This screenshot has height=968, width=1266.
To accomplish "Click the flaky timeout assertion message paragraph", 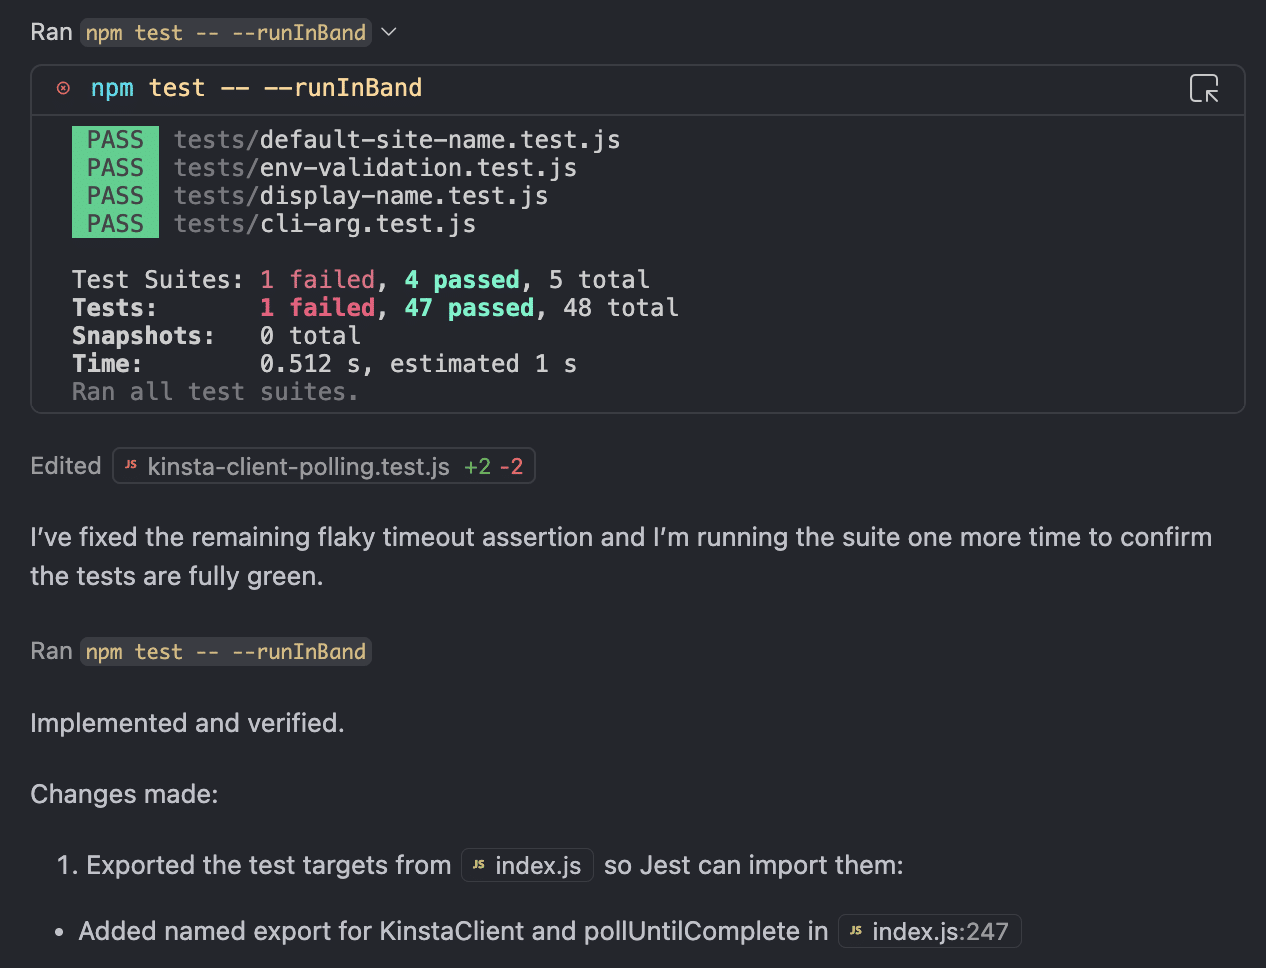I will 621,557.
